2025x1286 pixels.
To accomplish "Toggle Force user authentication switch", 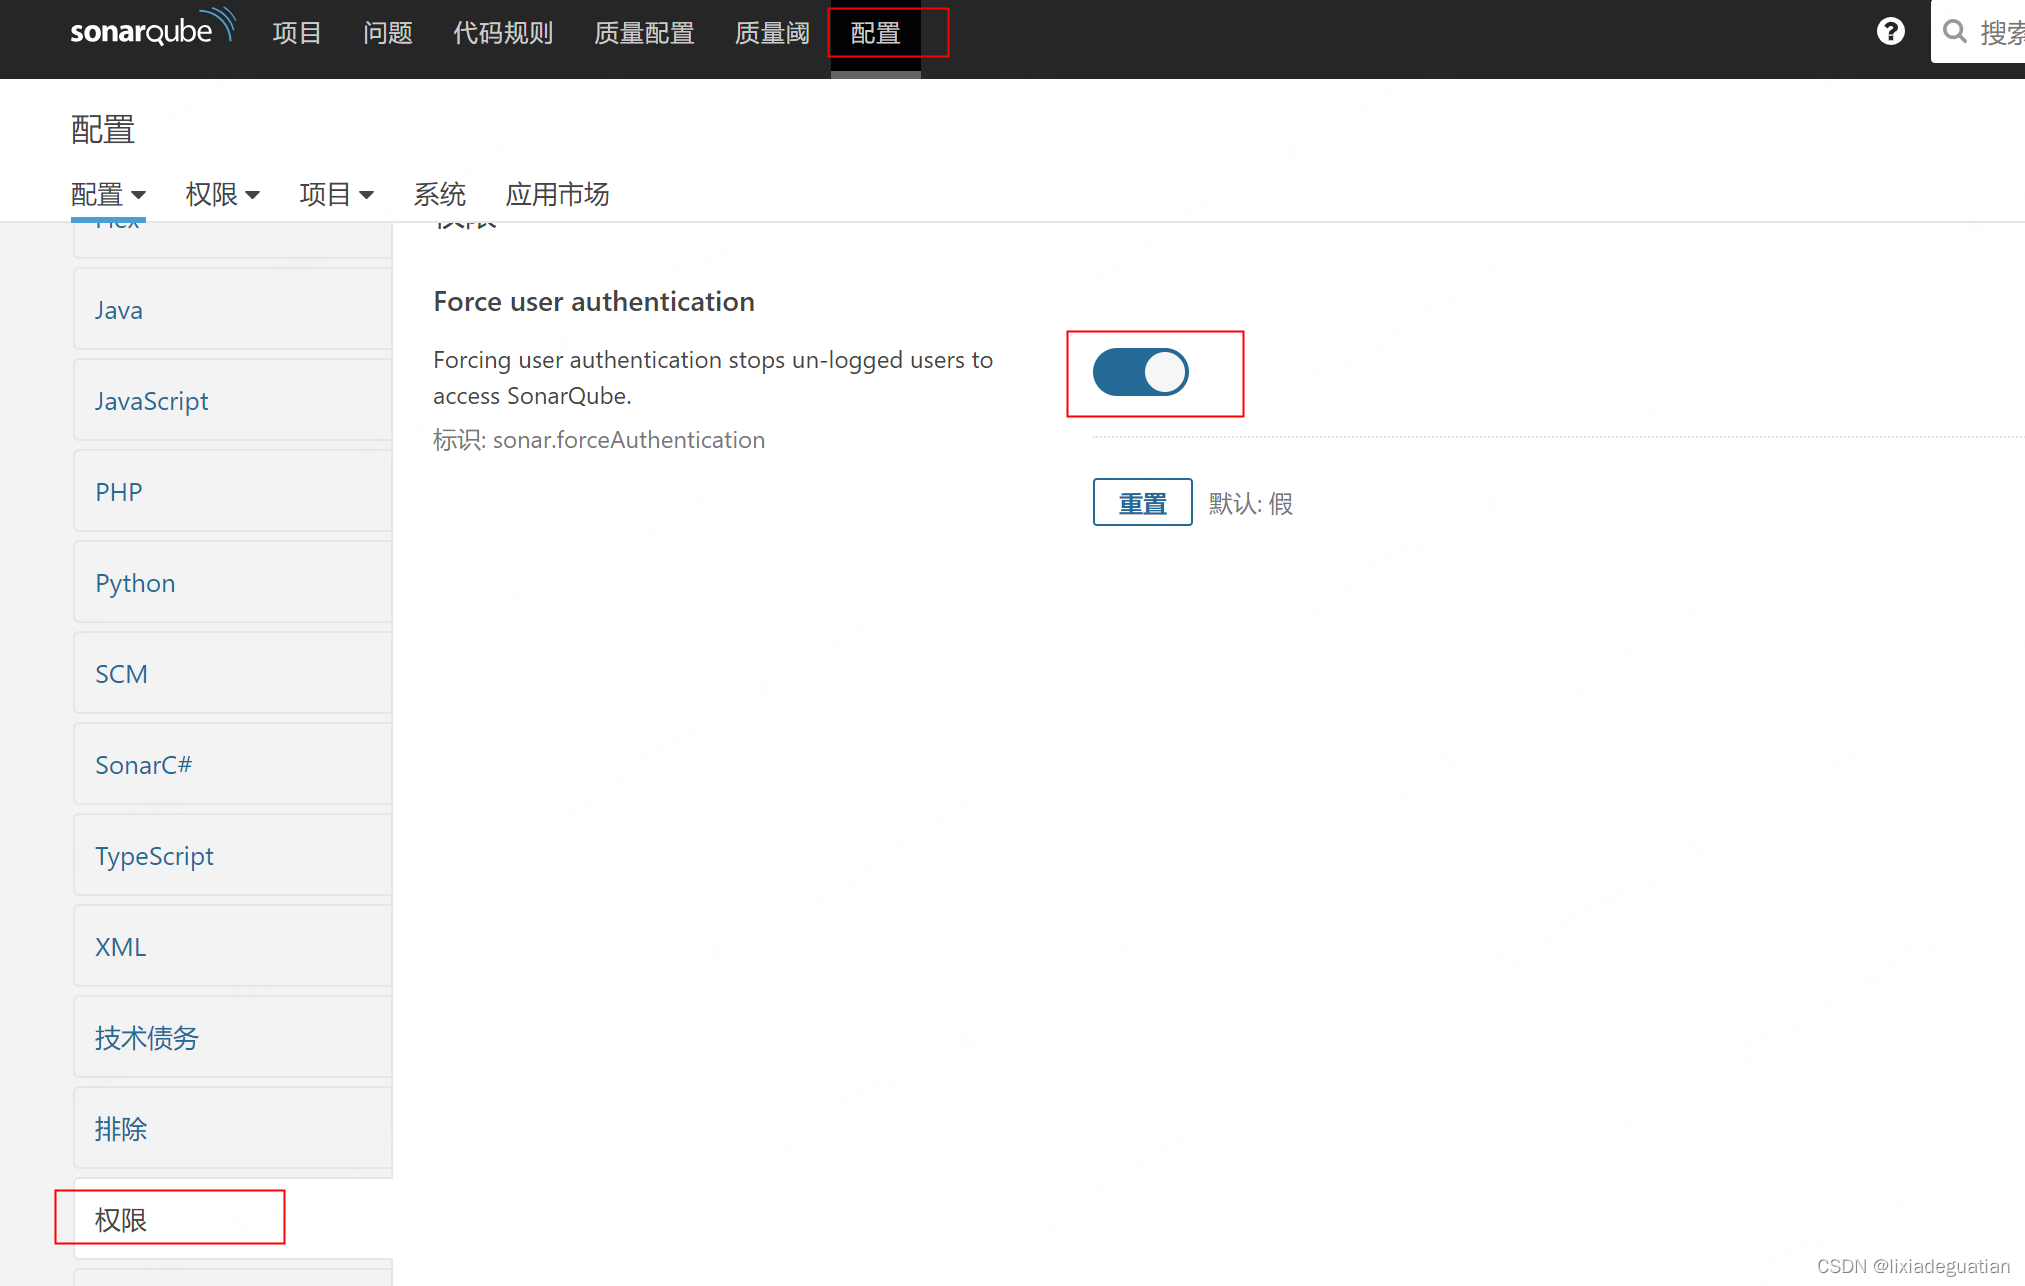I will point(1140,372).
